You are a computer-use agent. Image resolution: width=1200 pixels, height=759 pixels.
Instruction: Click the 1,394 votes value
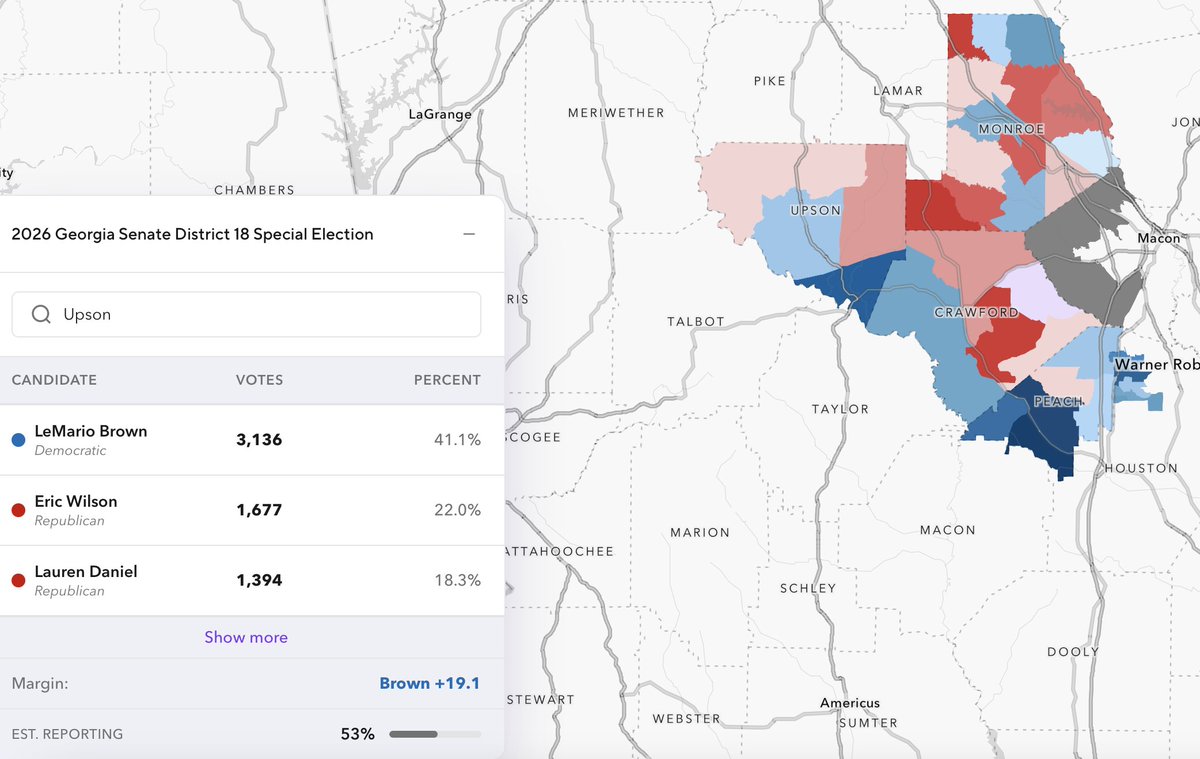259,580
